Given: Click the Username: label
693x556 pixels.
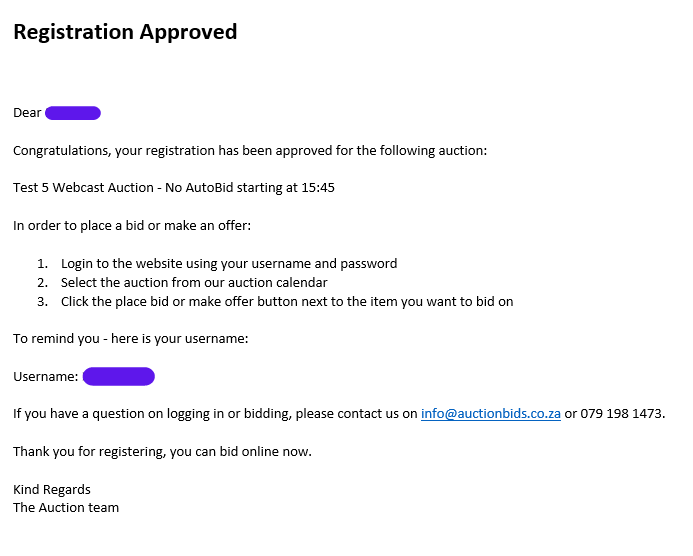Looking at the screenshot, I should 46,377.
